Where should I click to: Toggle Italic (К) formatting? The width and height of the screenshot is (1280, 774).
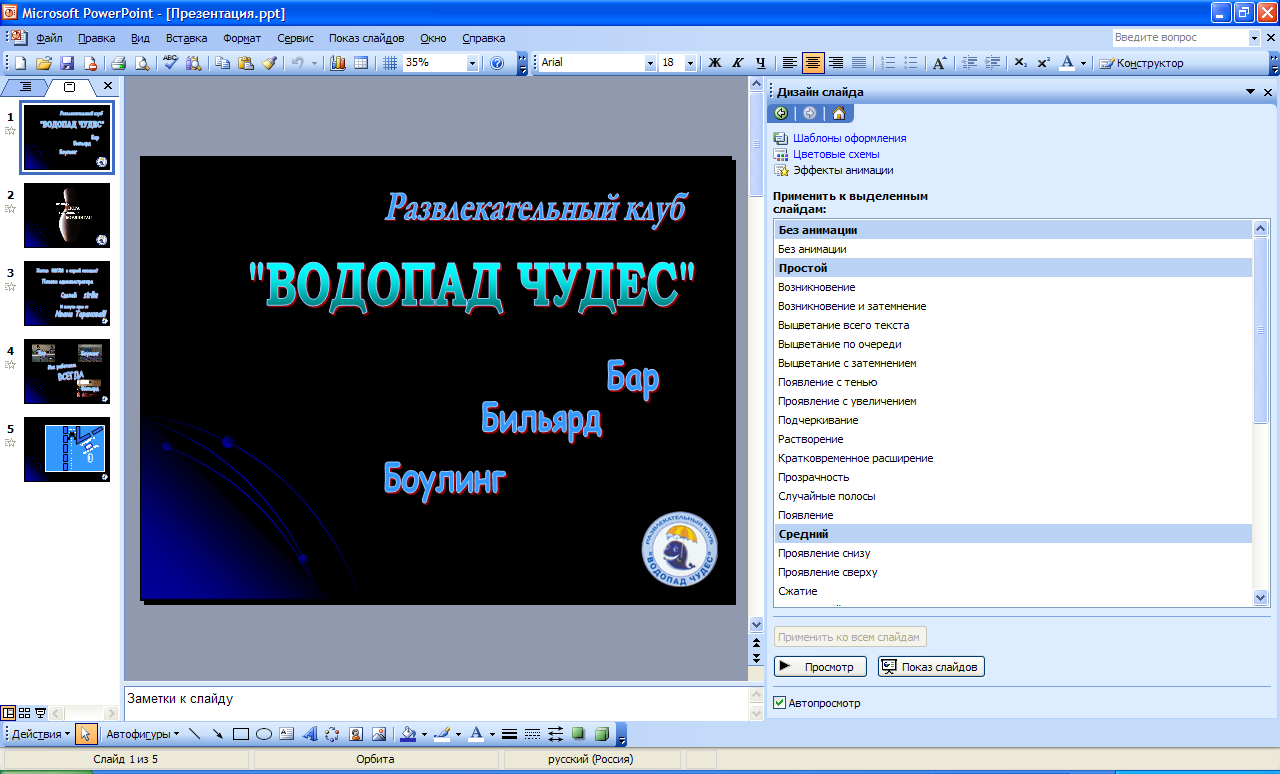point(738,63)
